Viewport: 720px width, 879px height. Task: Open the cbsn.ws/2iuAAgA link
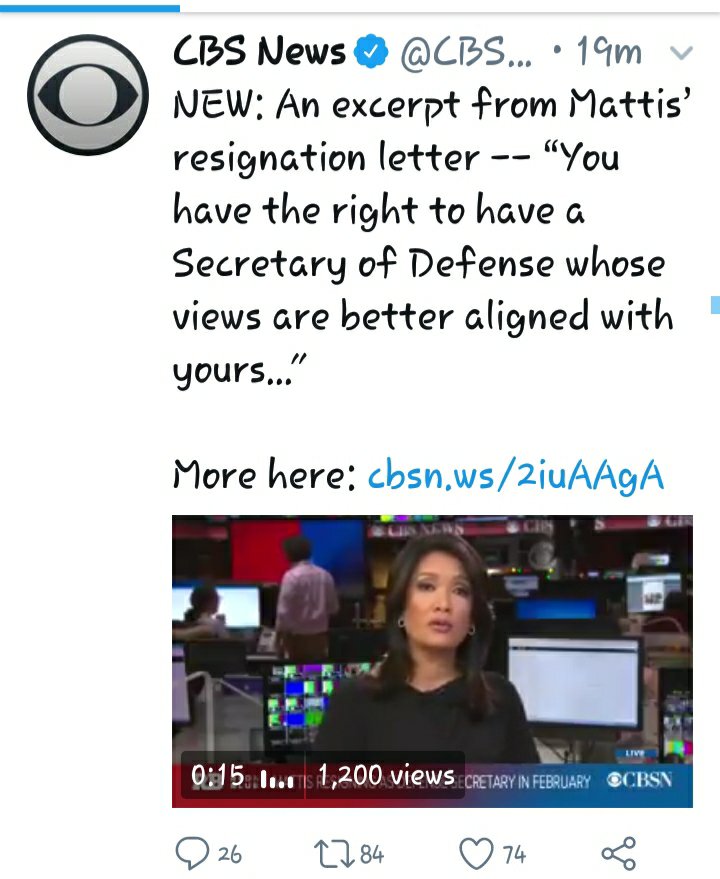516,475
